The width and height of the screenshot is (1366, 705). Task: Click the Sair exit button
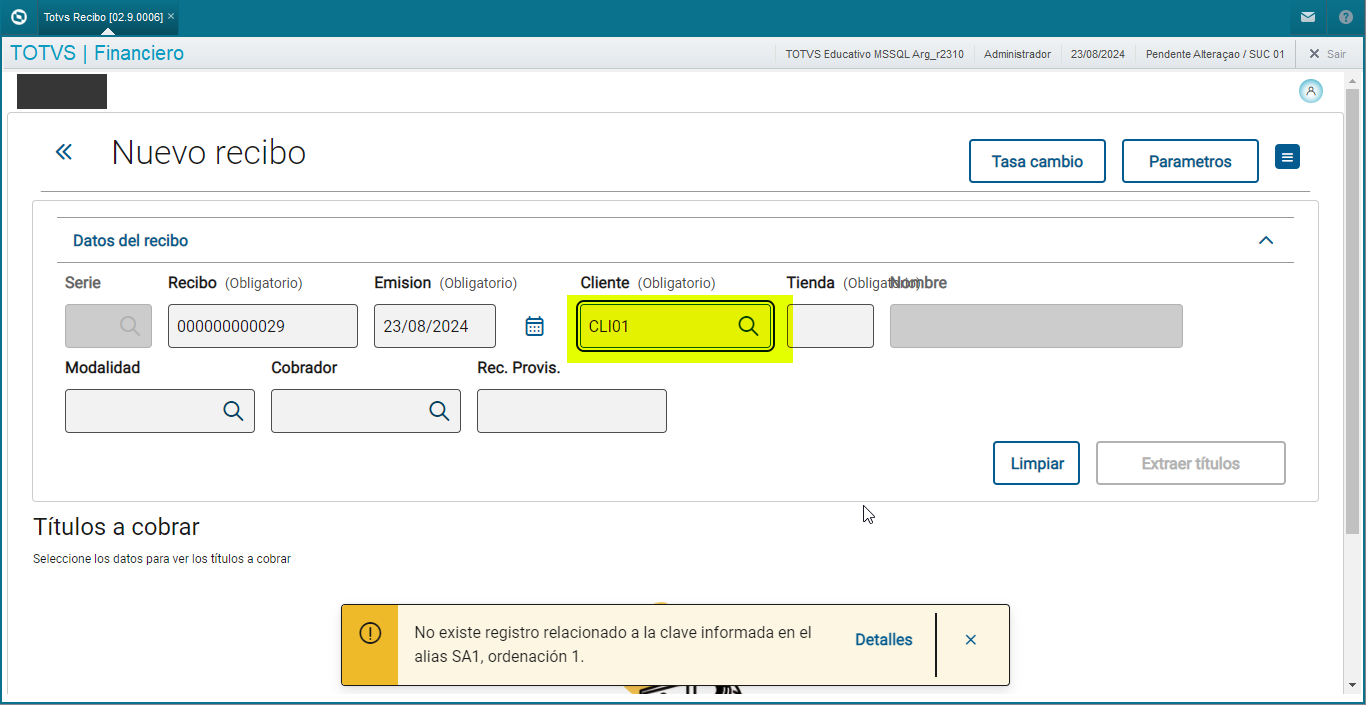[1327, 54]
